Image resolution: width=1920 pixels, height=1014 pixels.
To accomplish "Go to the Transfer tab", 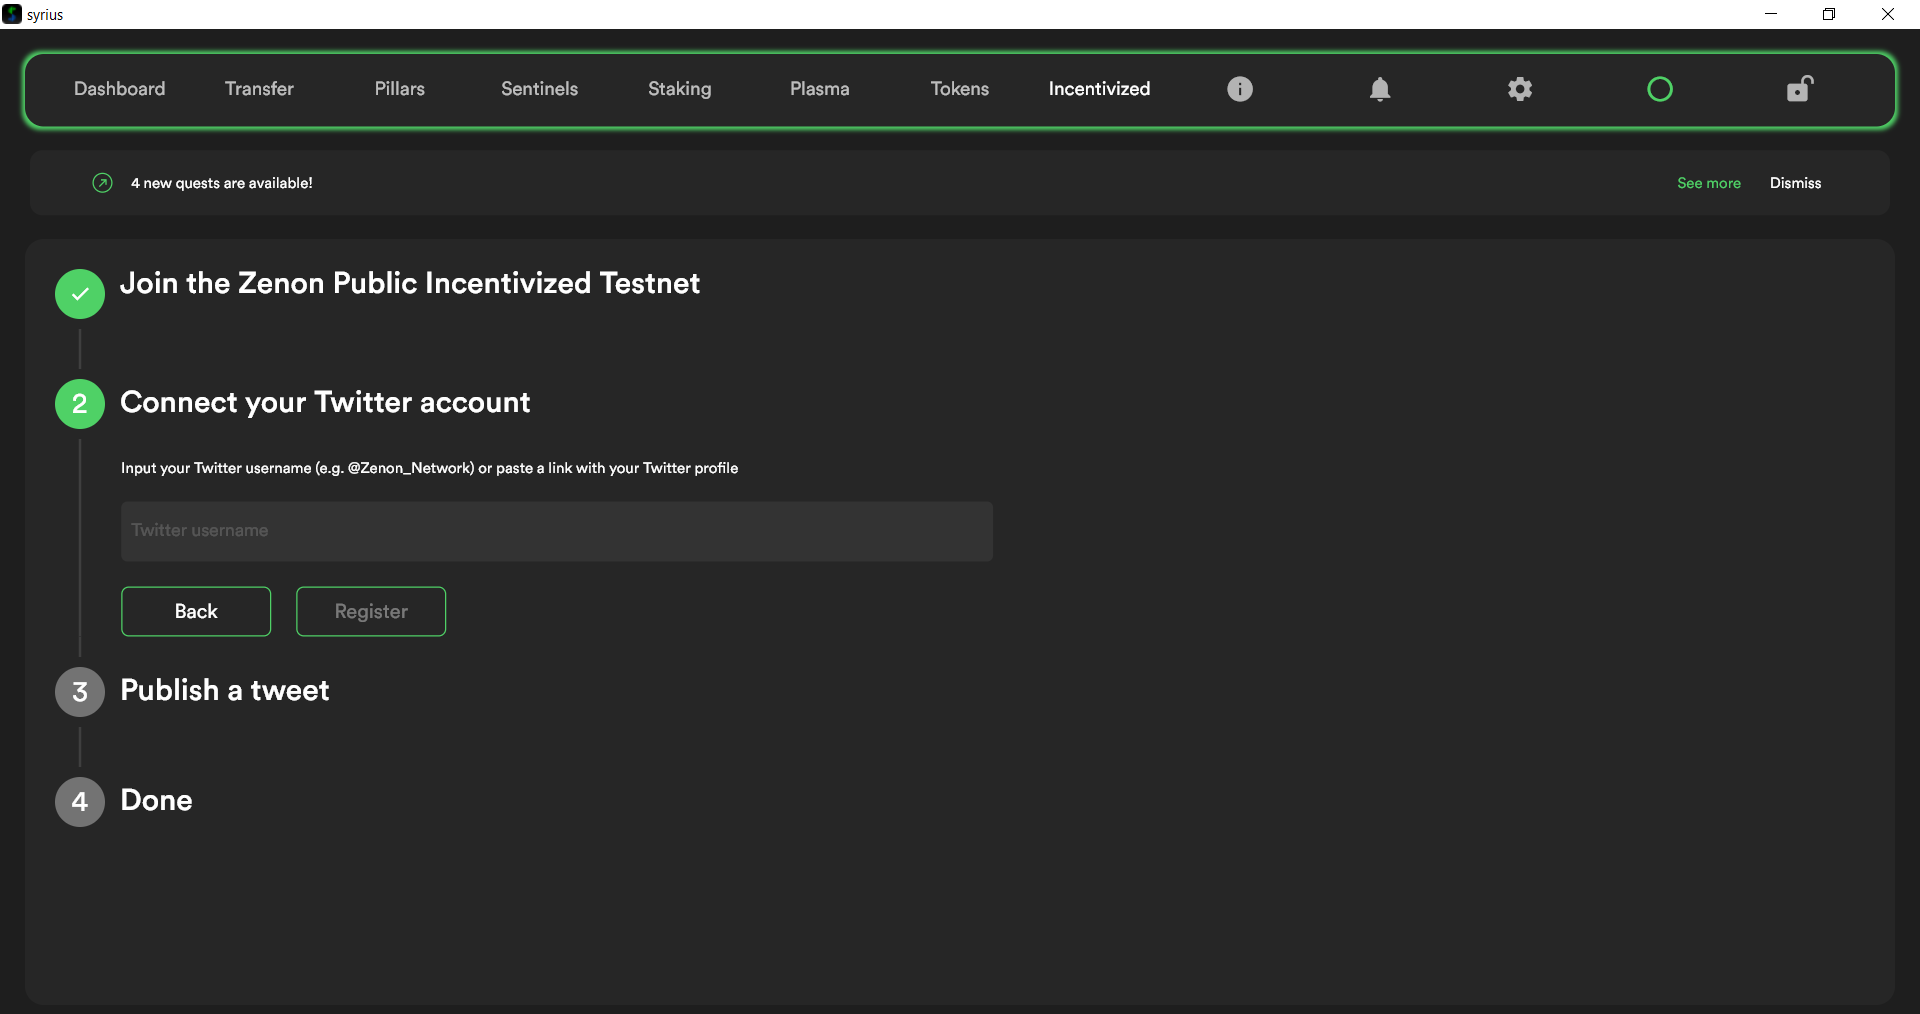I will (x=259, y=89).
